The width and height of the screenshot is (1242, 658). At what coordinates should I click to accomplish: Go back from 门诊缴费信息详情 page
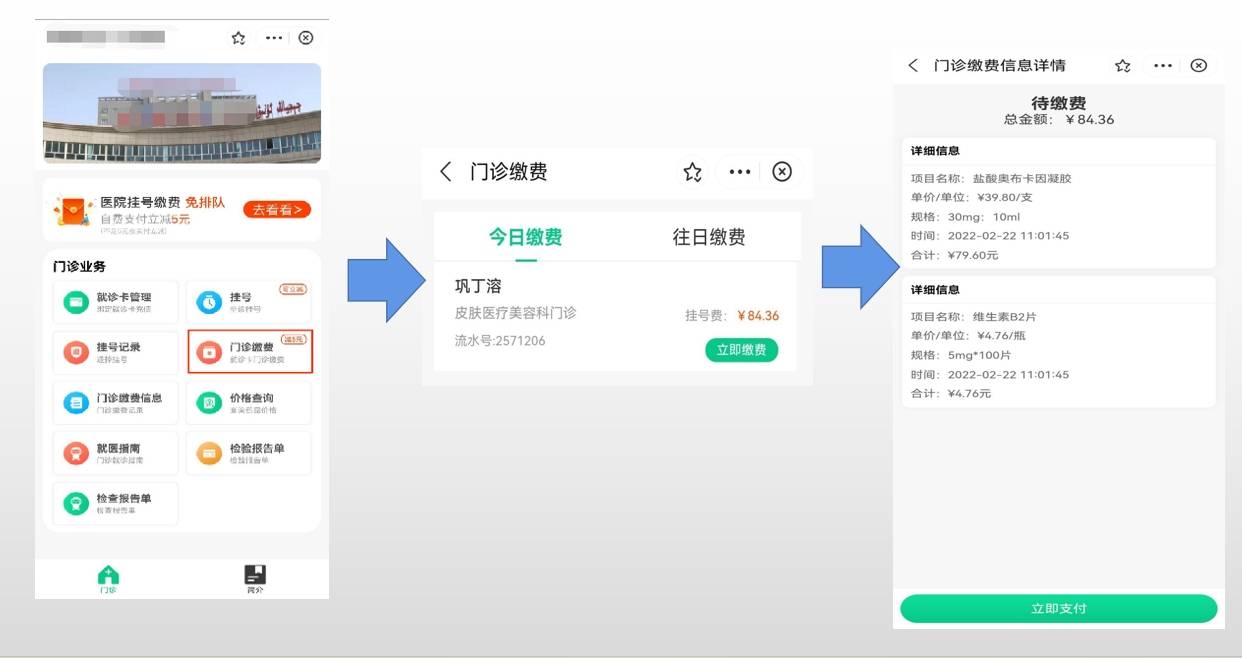pos(912,66)
